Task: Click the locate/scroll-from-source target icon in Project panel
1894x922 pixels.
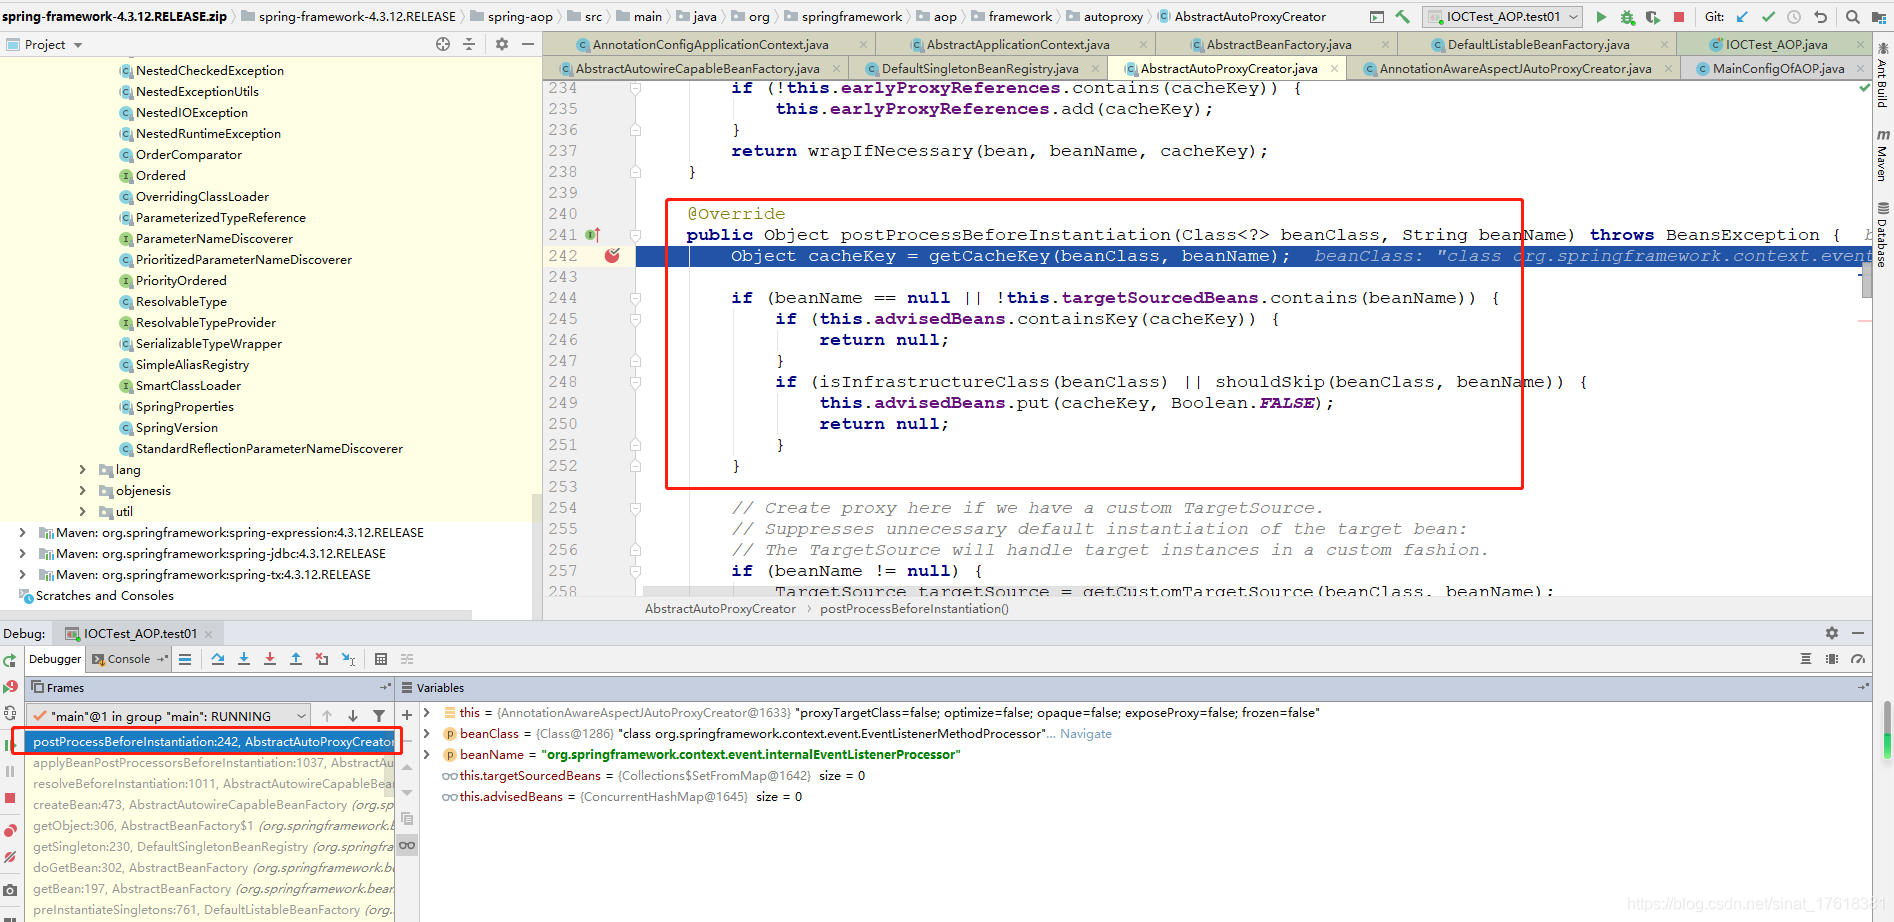Action: pos(443,44)
